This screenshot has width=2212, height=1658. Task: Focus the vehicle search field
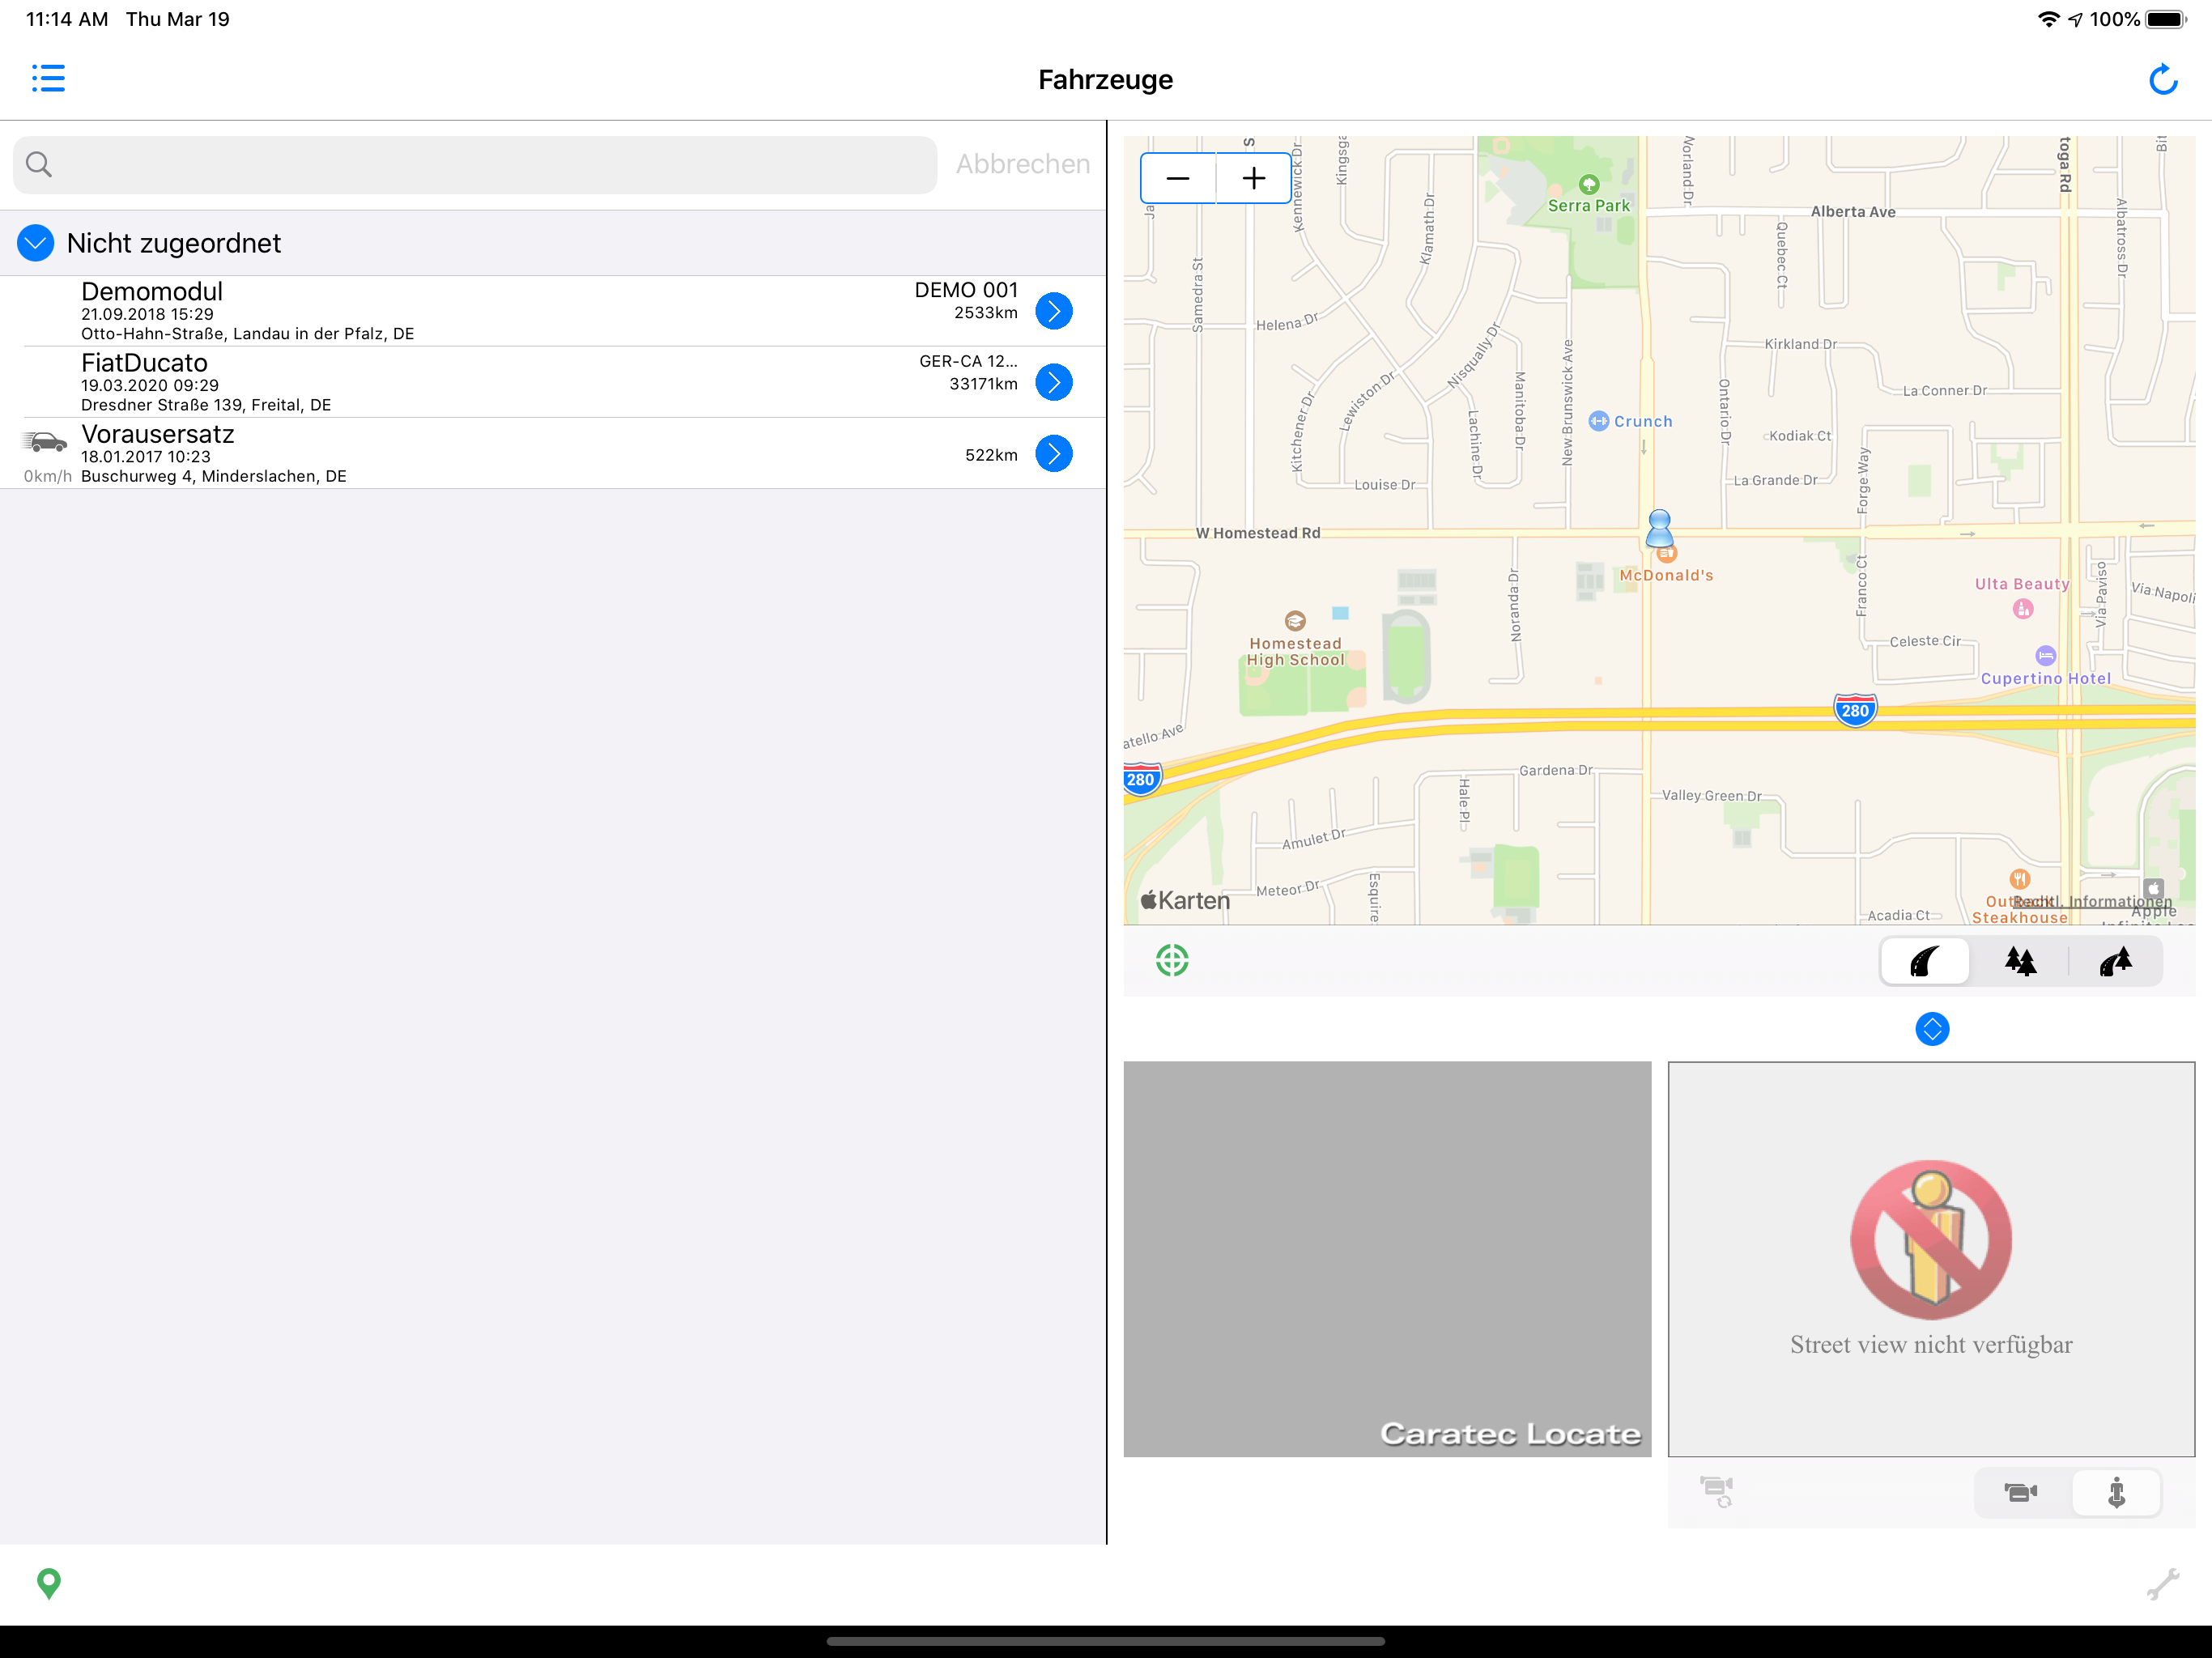pos(475,165)
